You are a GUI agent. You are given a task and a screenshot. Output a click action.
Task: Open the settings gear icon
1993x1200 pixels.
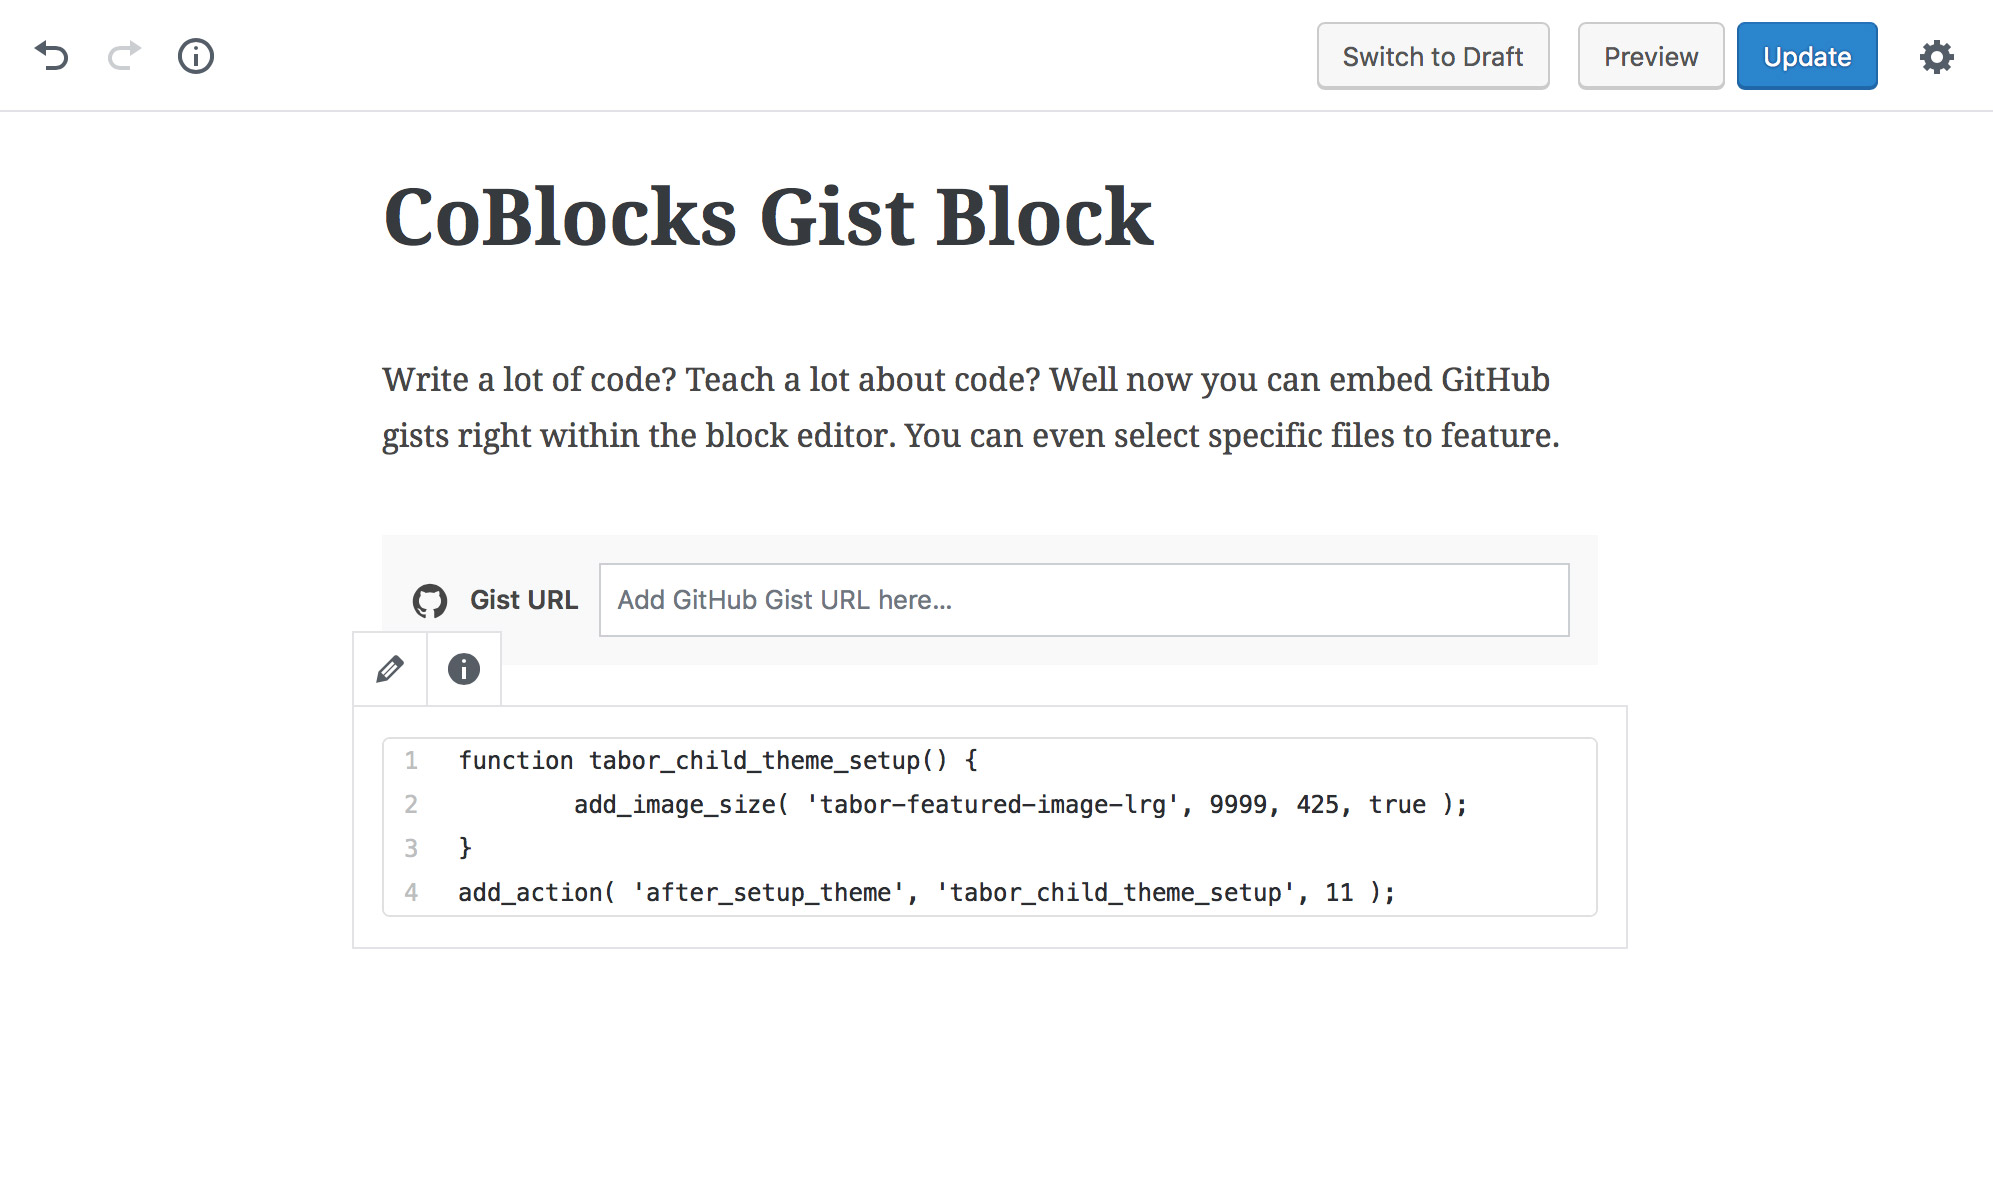[1936, 57]
